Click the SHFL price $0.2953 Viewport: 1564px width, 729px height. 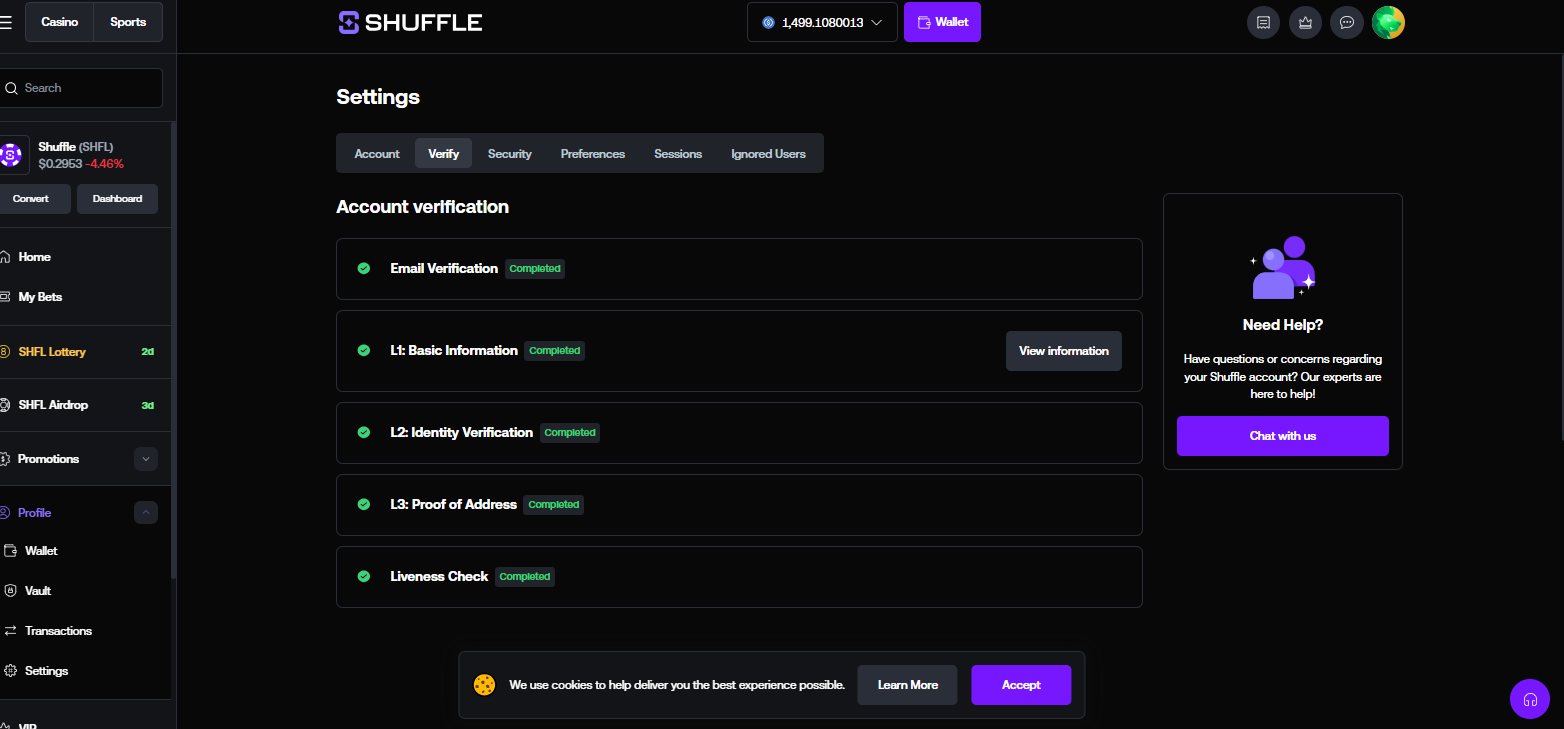[x=60, y=164]
